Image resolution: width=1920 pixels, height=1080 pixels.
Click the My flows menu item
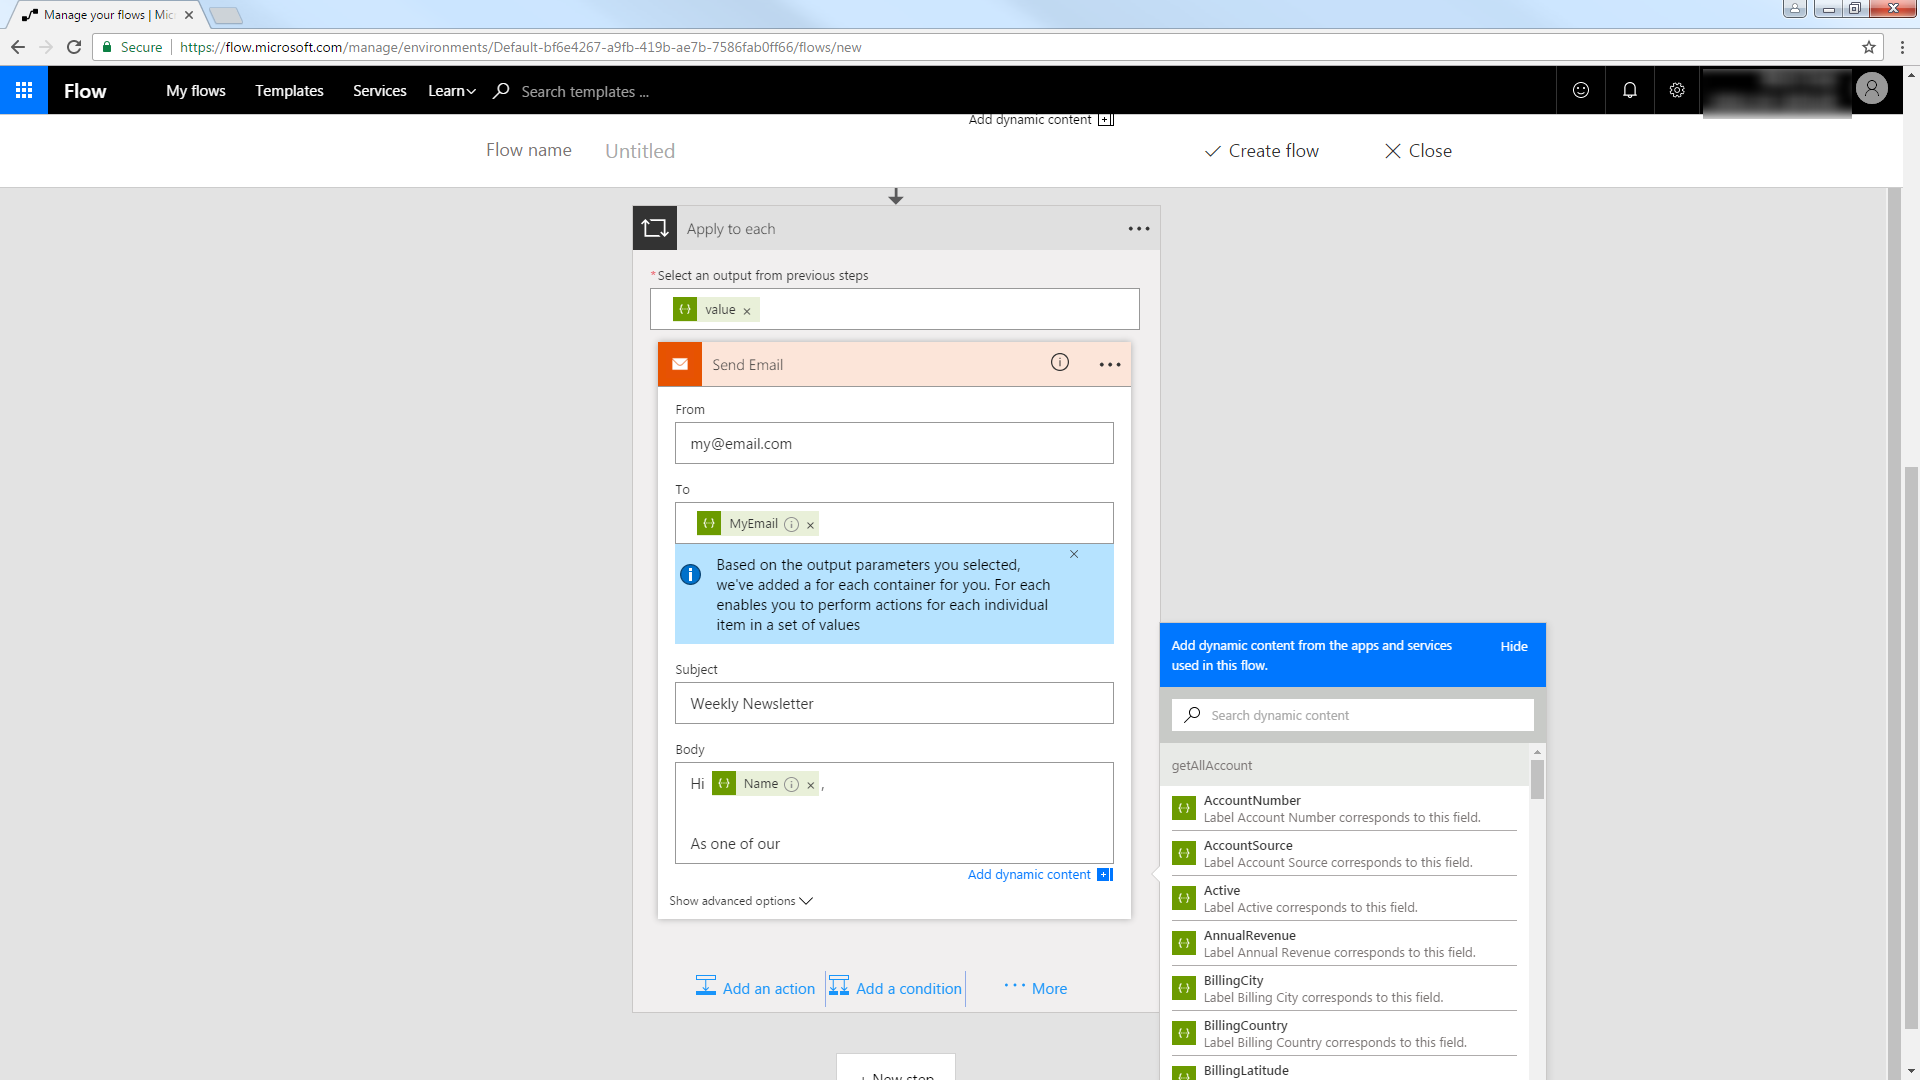pos(195,90)
